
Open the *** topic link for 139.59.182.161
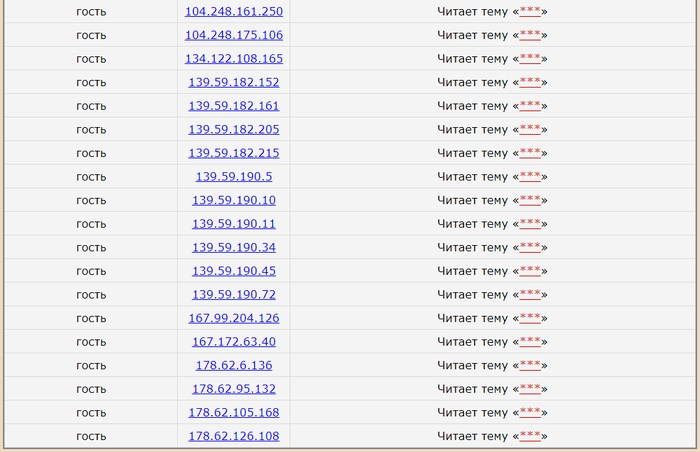click(x=530, y=106)
